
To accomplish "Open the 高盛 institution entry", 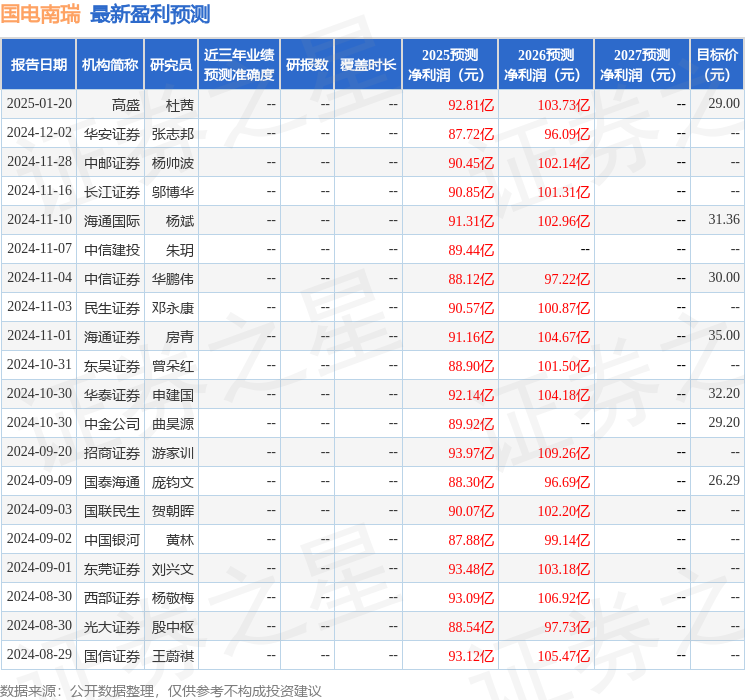I will [126, 104].
